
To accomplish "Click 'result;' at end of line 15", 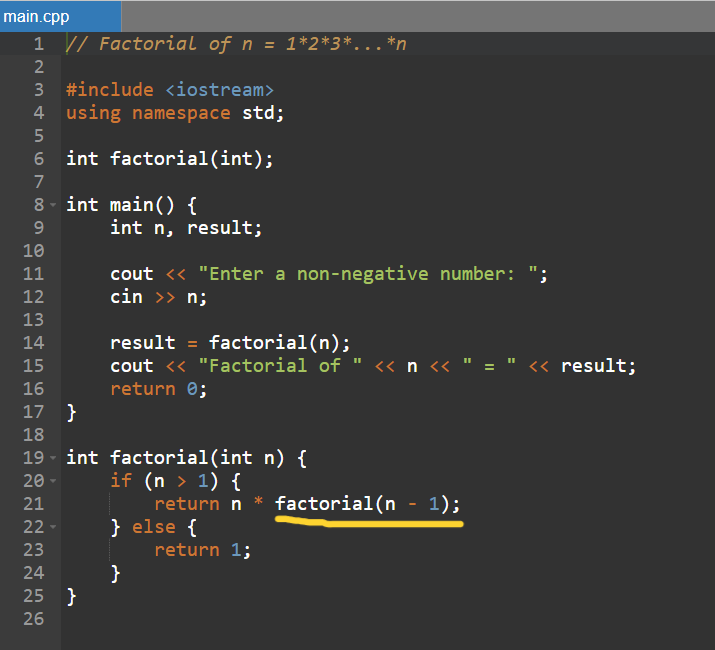I will click(x=598, y=366).
